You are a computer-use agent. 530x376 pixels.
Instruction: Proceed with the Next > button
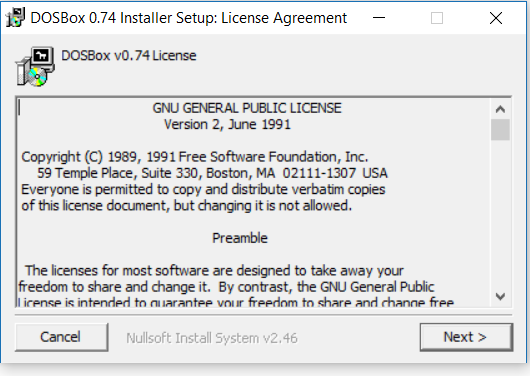tap(466, 337)
